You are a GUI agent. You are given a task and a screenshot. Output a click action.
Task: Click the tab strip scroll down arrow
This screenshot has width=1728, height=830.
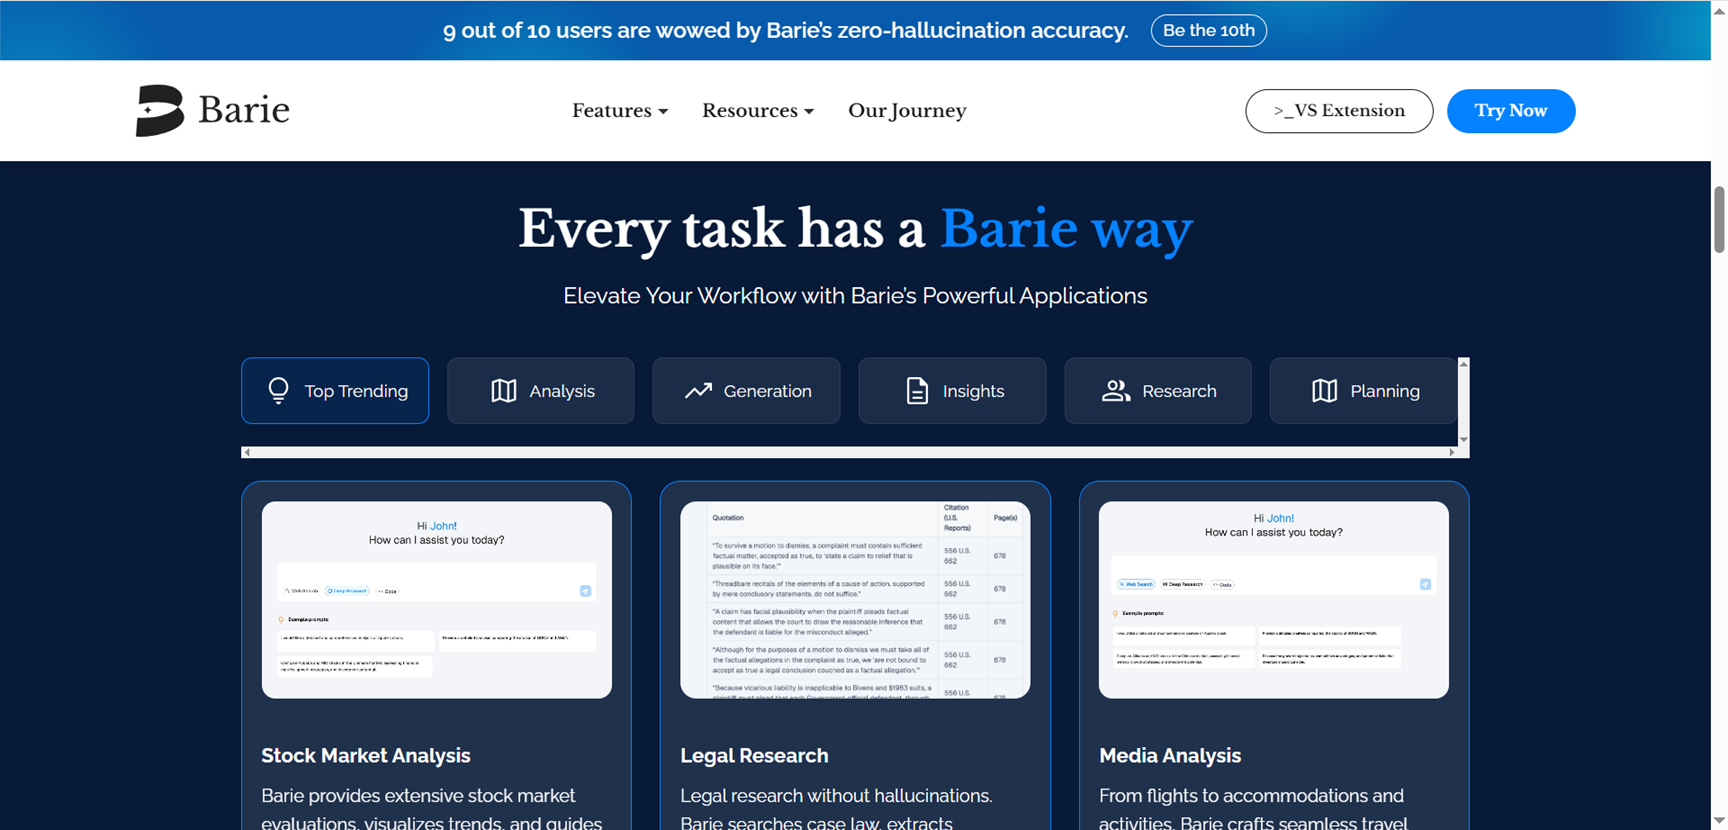pos(1464,440)
